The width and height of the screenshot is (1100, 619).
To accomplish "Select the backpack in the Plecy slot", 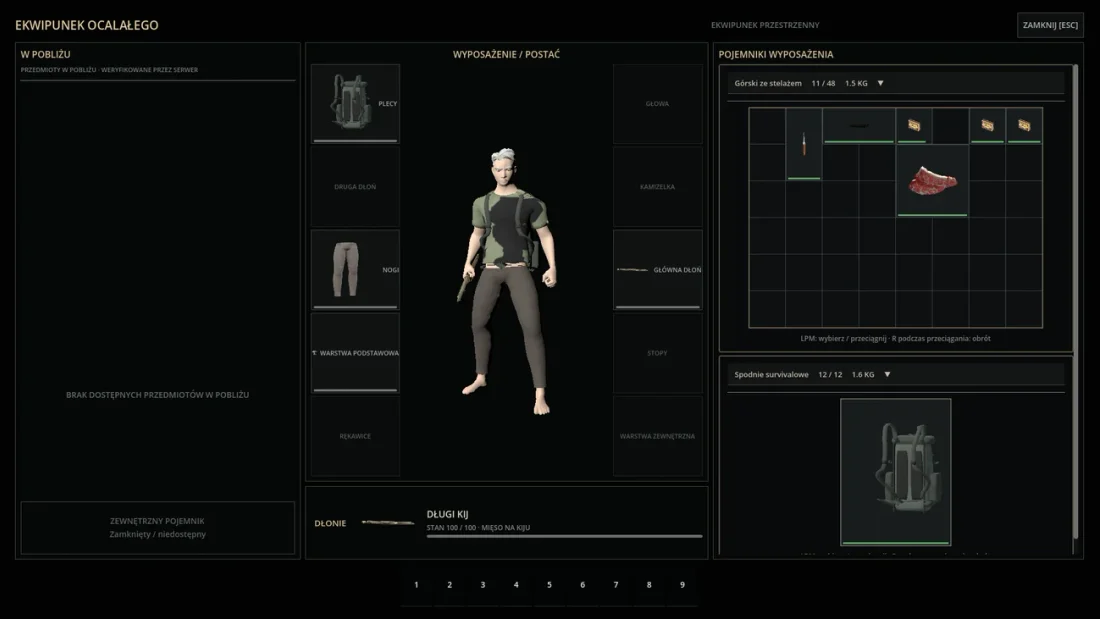I will pos(355,103).
